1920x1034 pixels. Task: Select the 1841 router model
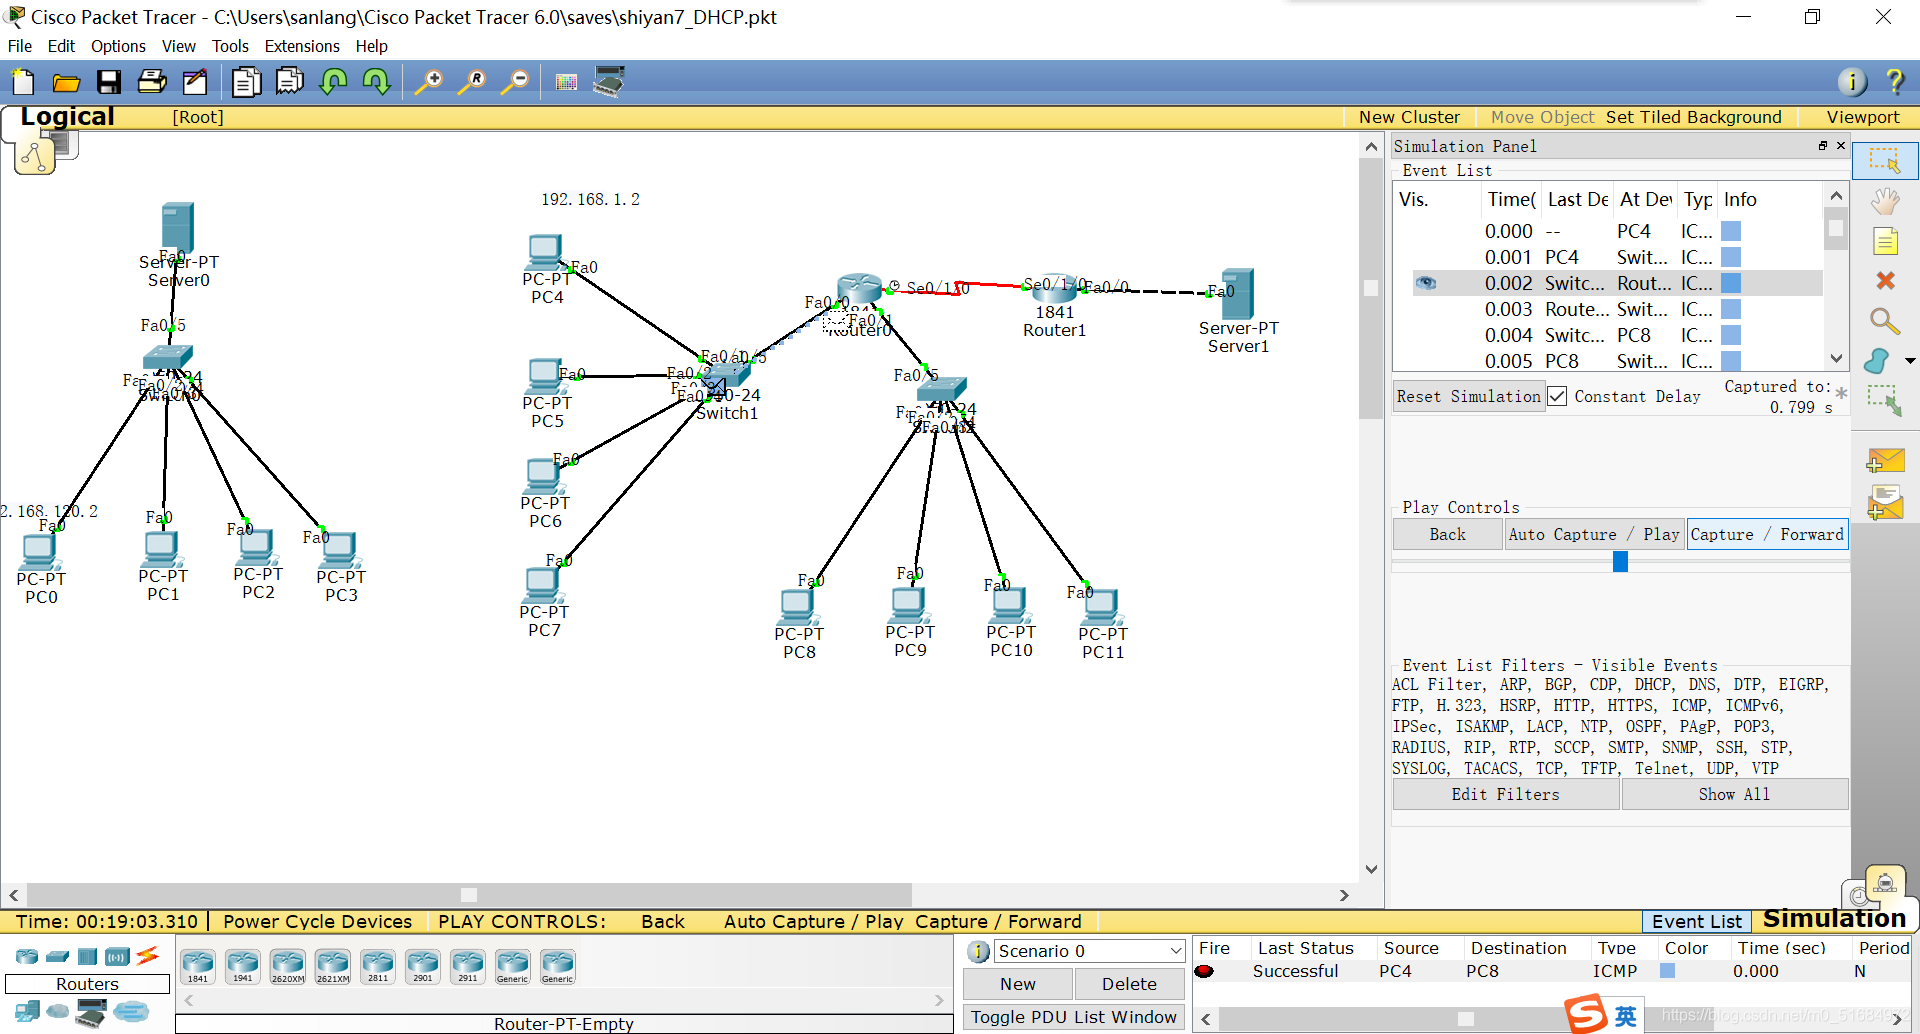[198, 966]
